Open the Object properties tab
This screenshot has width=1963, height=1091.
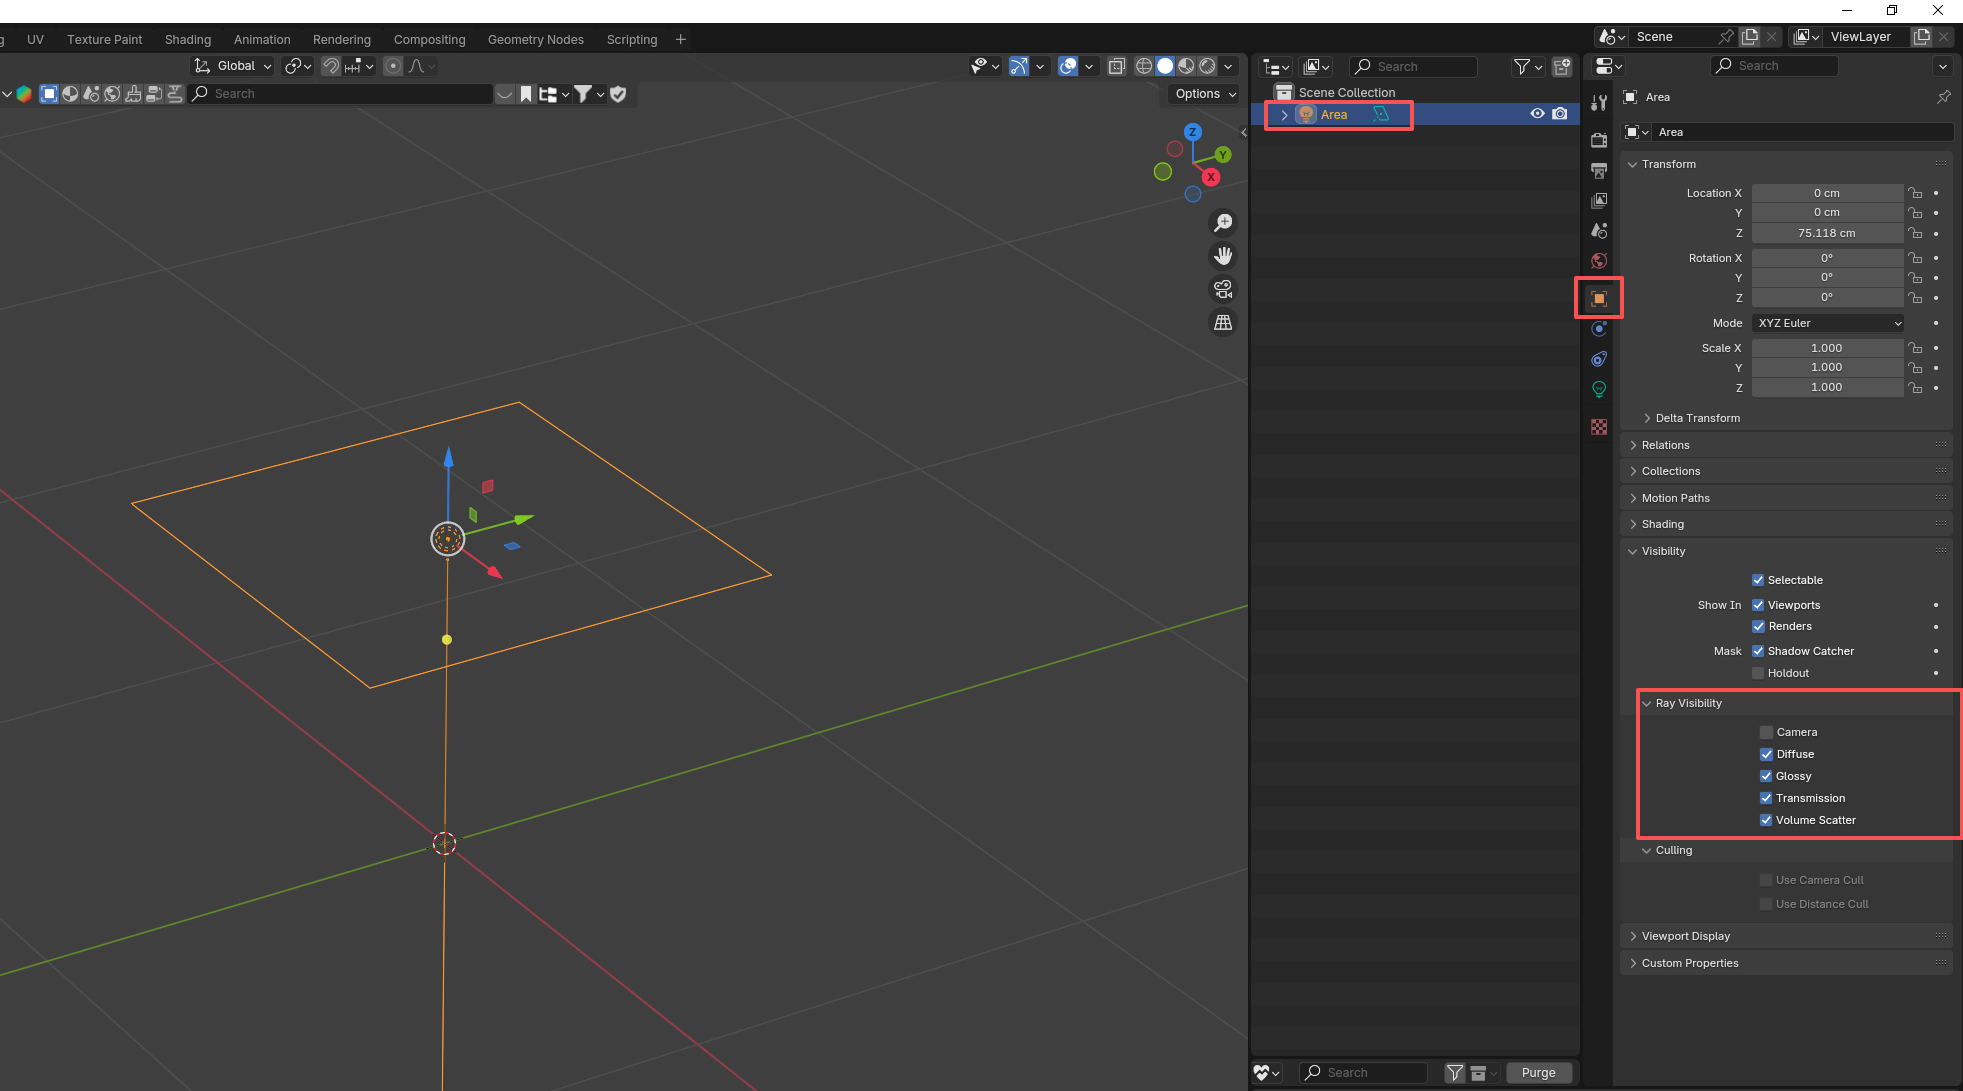coord(1599,298)
